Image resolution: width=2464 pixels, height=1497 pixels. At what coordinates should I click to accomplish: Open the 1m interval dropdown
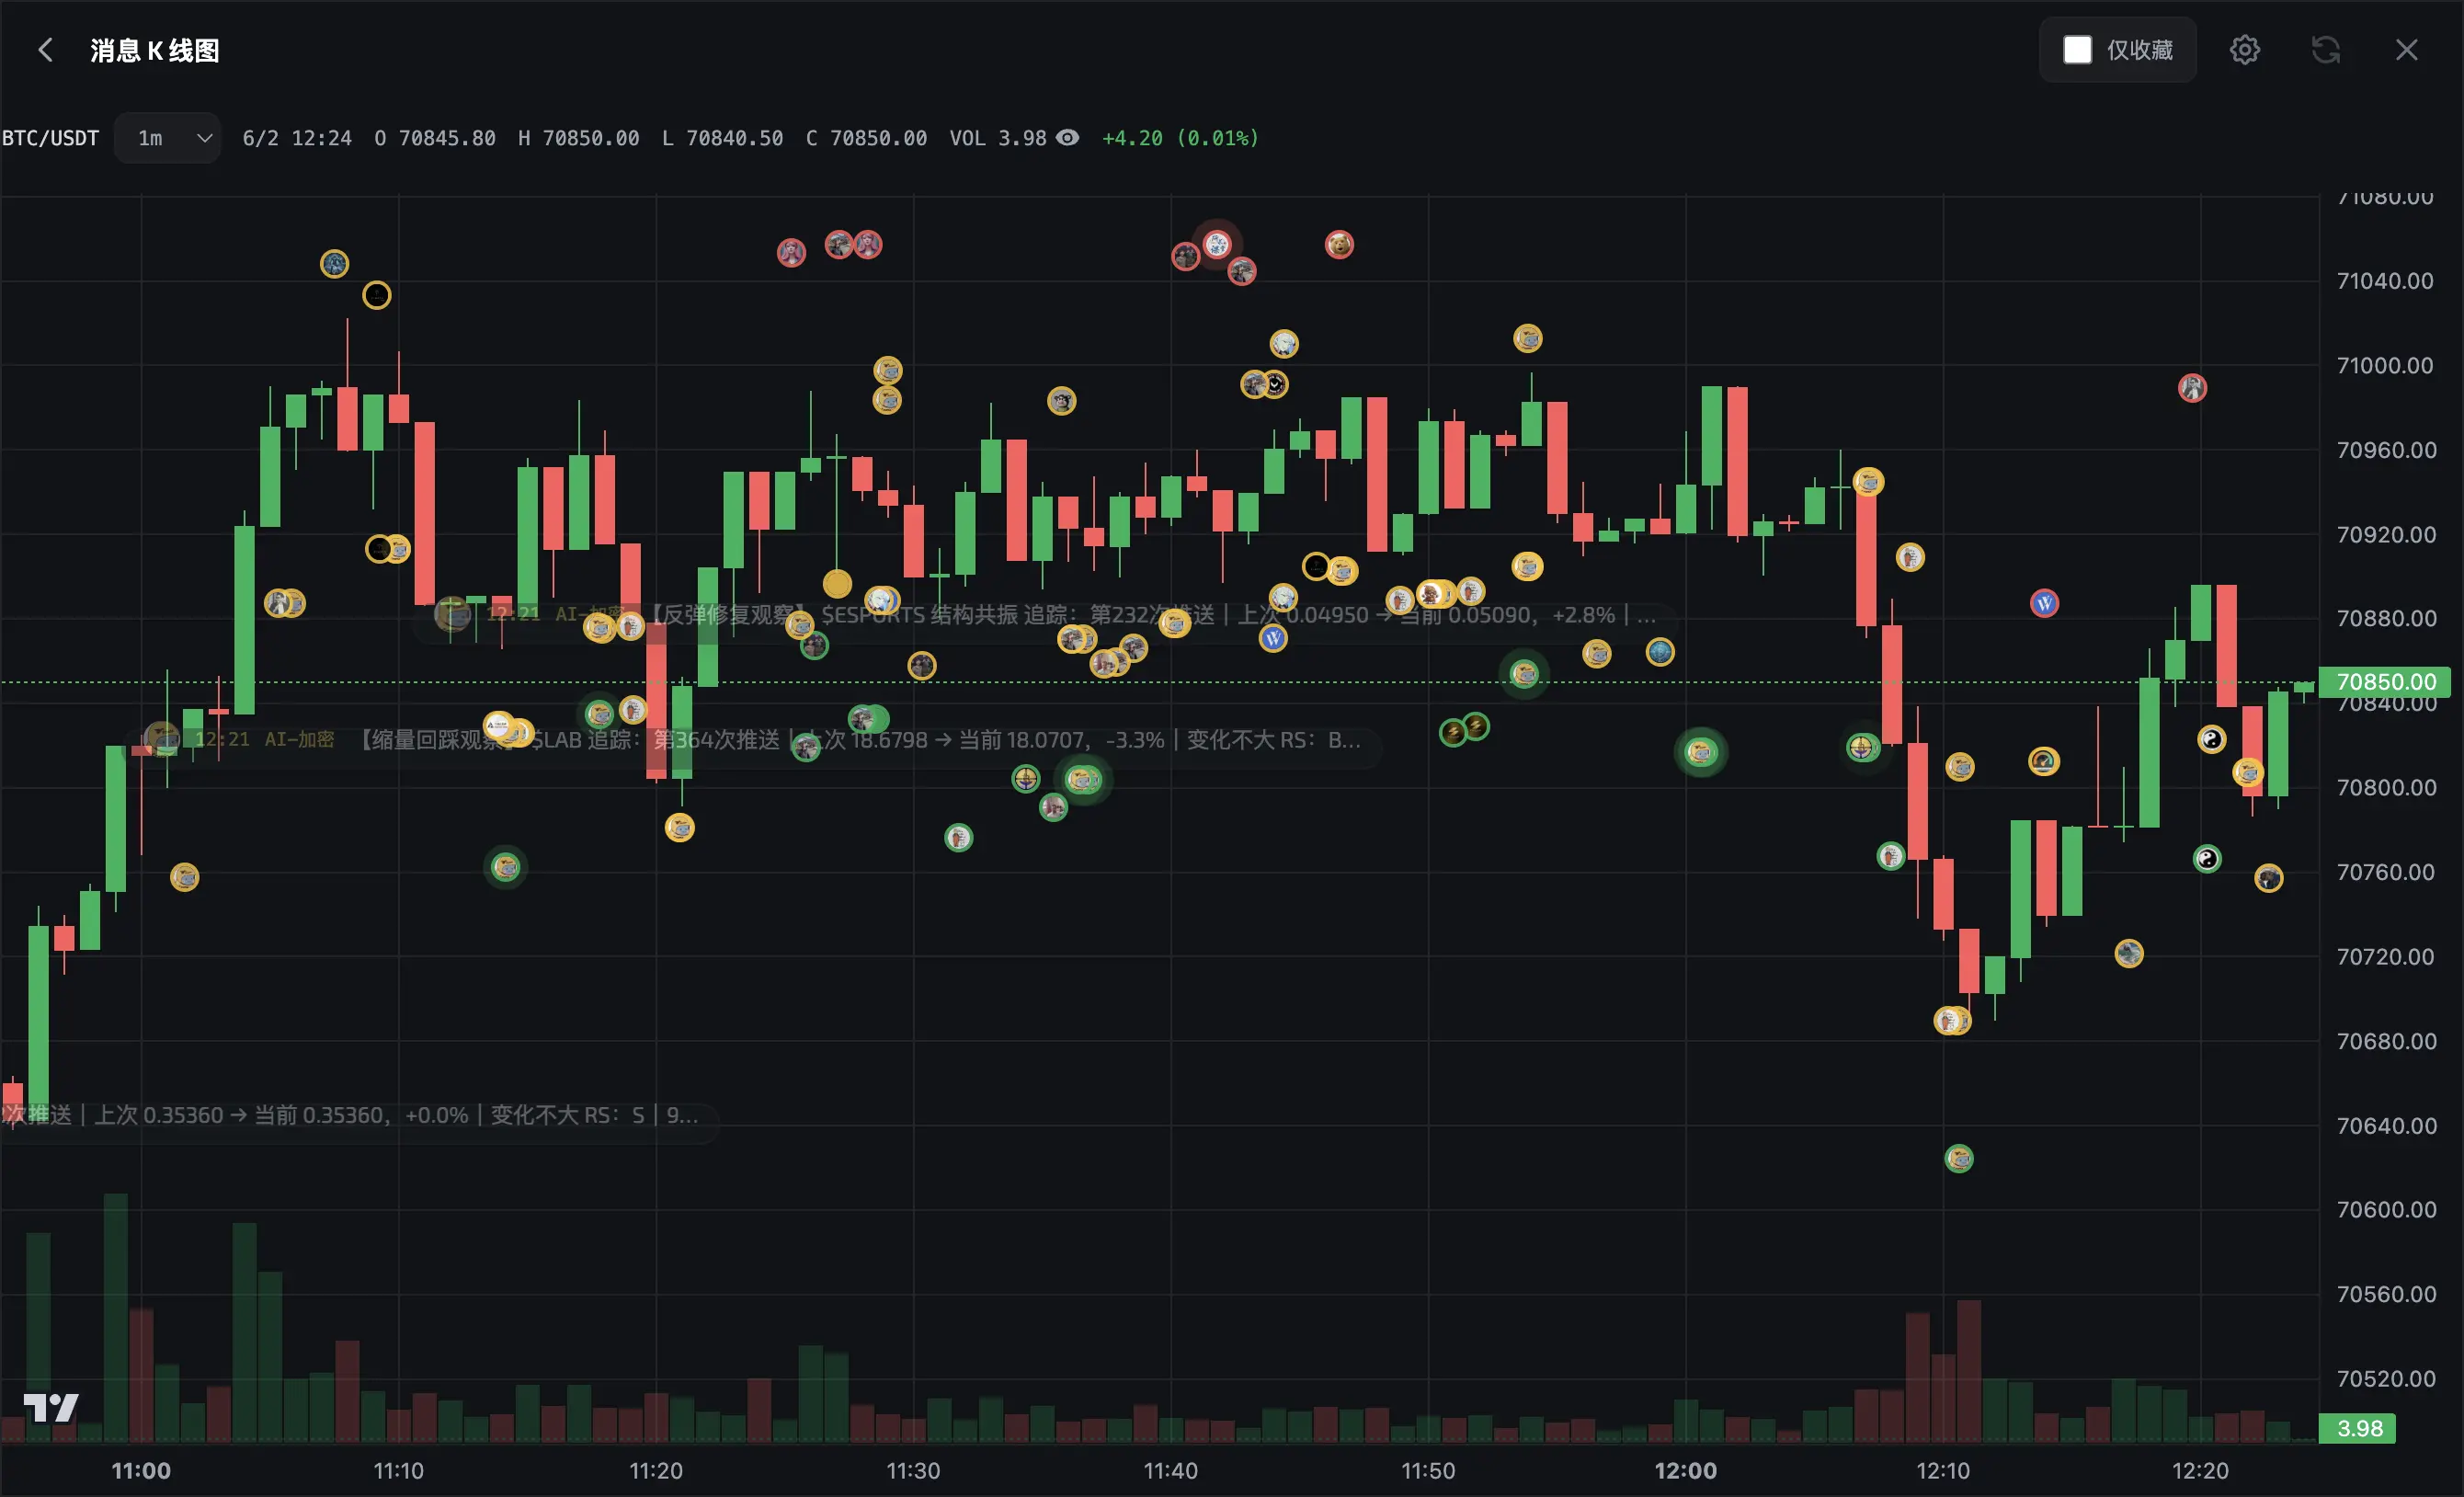pos(167,138)
